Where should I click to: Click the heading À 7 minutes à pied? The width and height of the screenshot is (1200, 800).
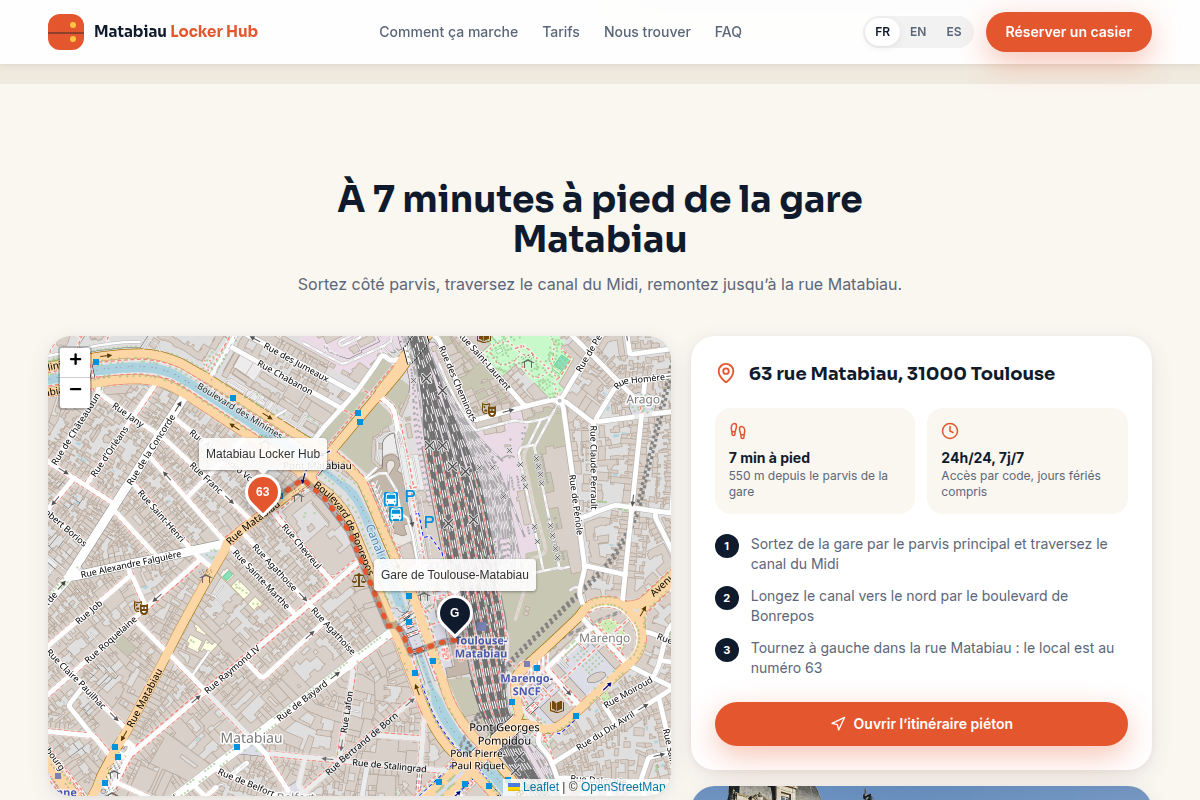(x=600, y=219)
